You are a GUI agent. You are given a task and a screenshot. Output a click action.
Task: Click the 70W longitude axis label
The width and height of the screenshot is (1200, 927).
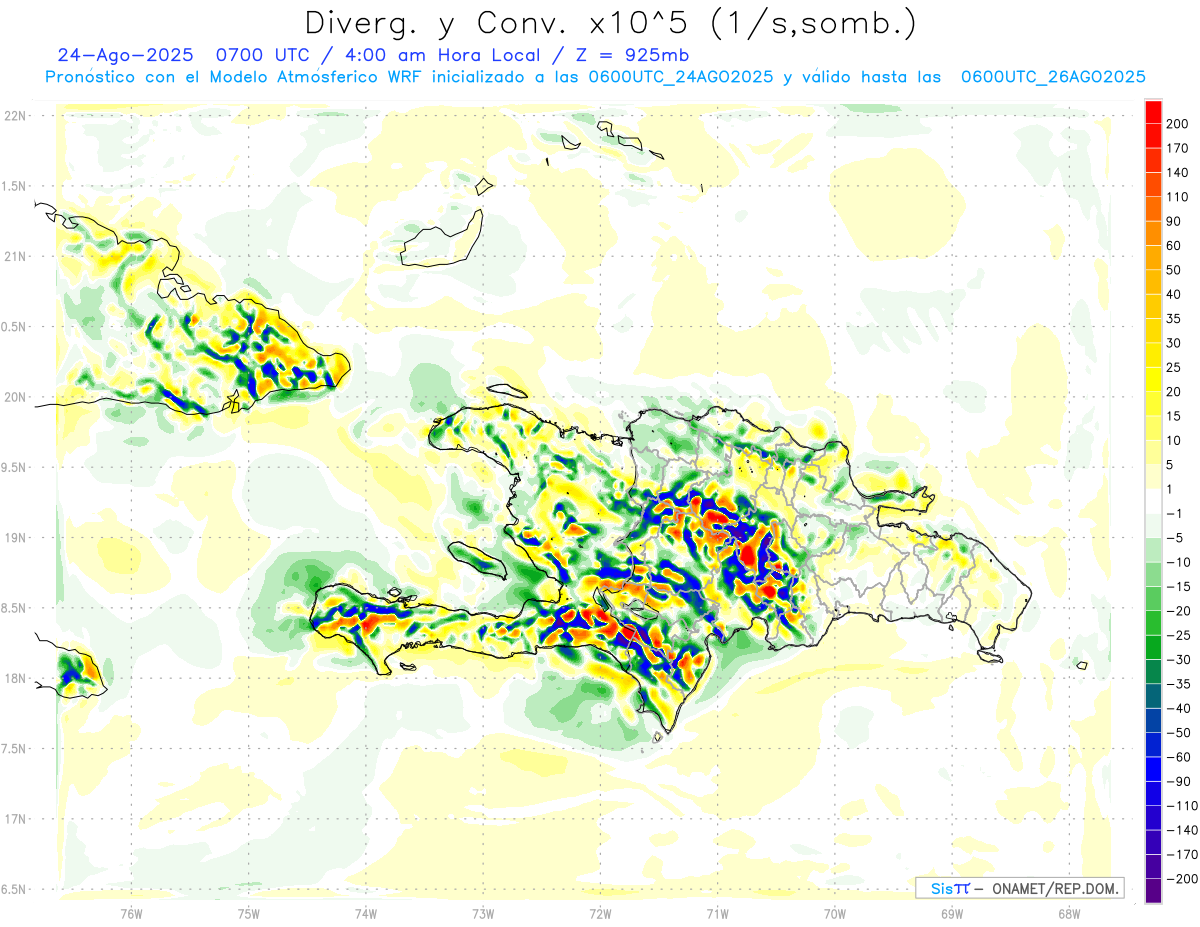click(835, 913)
